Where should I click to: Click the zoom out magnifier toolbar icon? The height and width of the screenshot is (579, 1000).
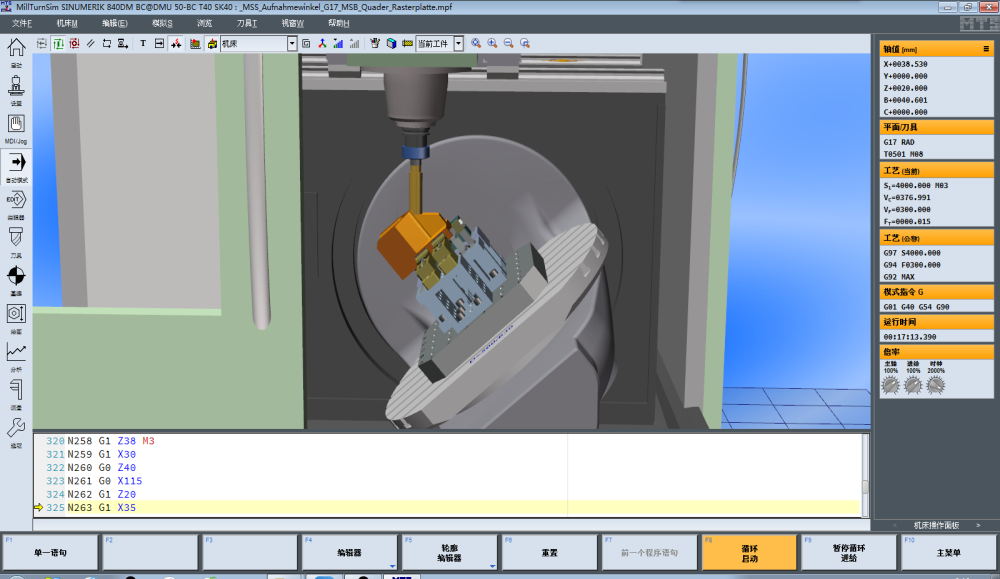508,44
